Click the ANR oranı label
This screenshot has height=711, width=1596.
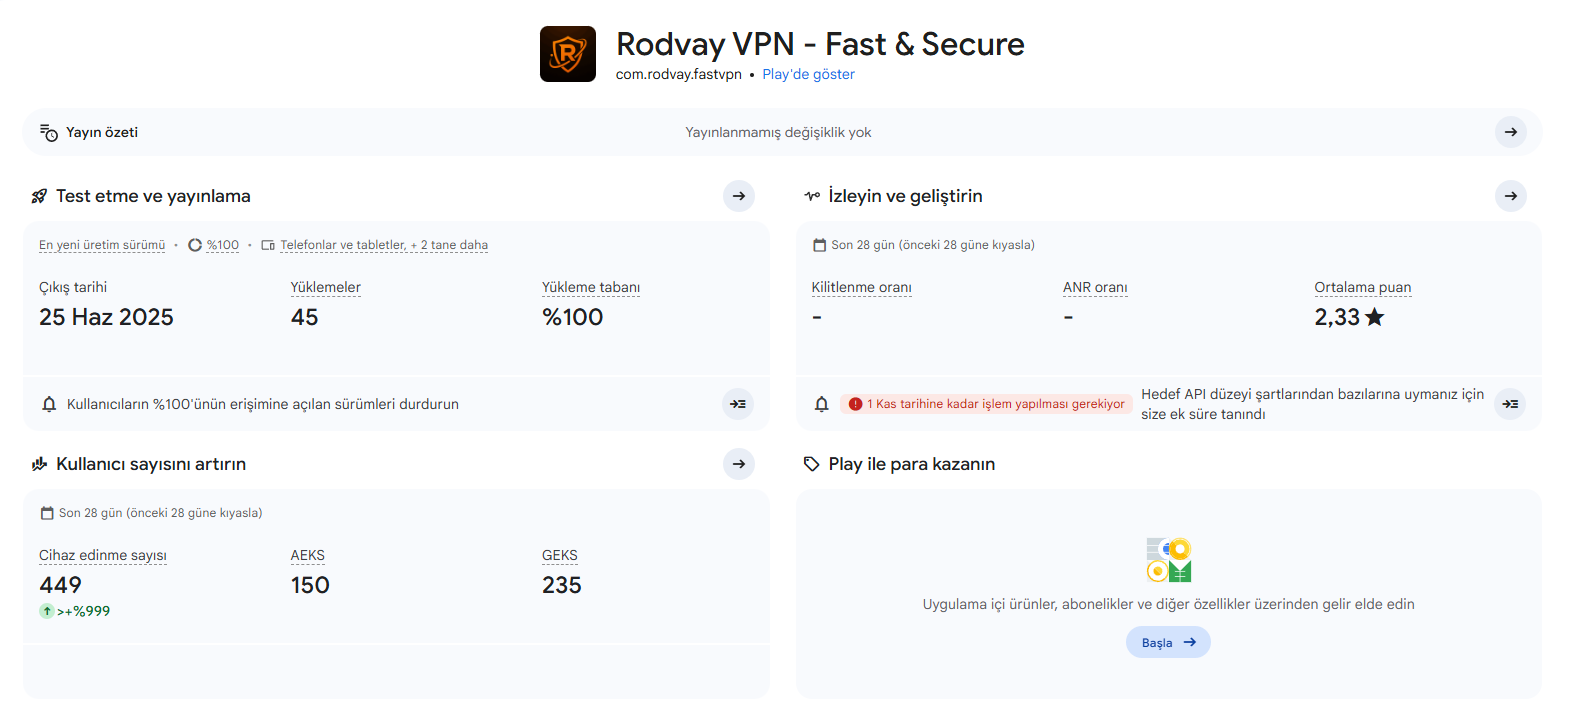pos(1095,287)
